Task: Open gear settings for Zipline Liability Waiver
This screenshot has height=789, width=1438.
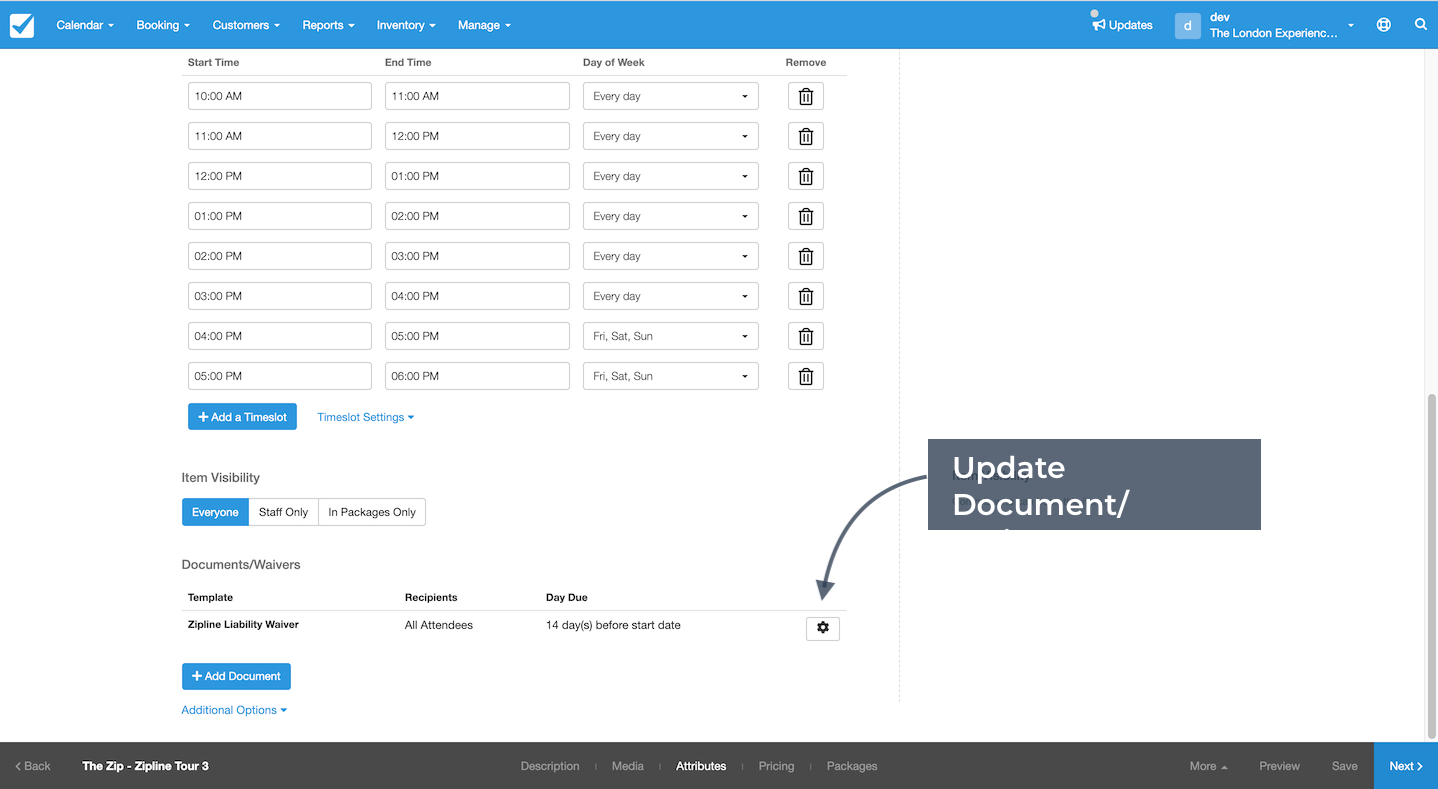Action: point(823,627)
